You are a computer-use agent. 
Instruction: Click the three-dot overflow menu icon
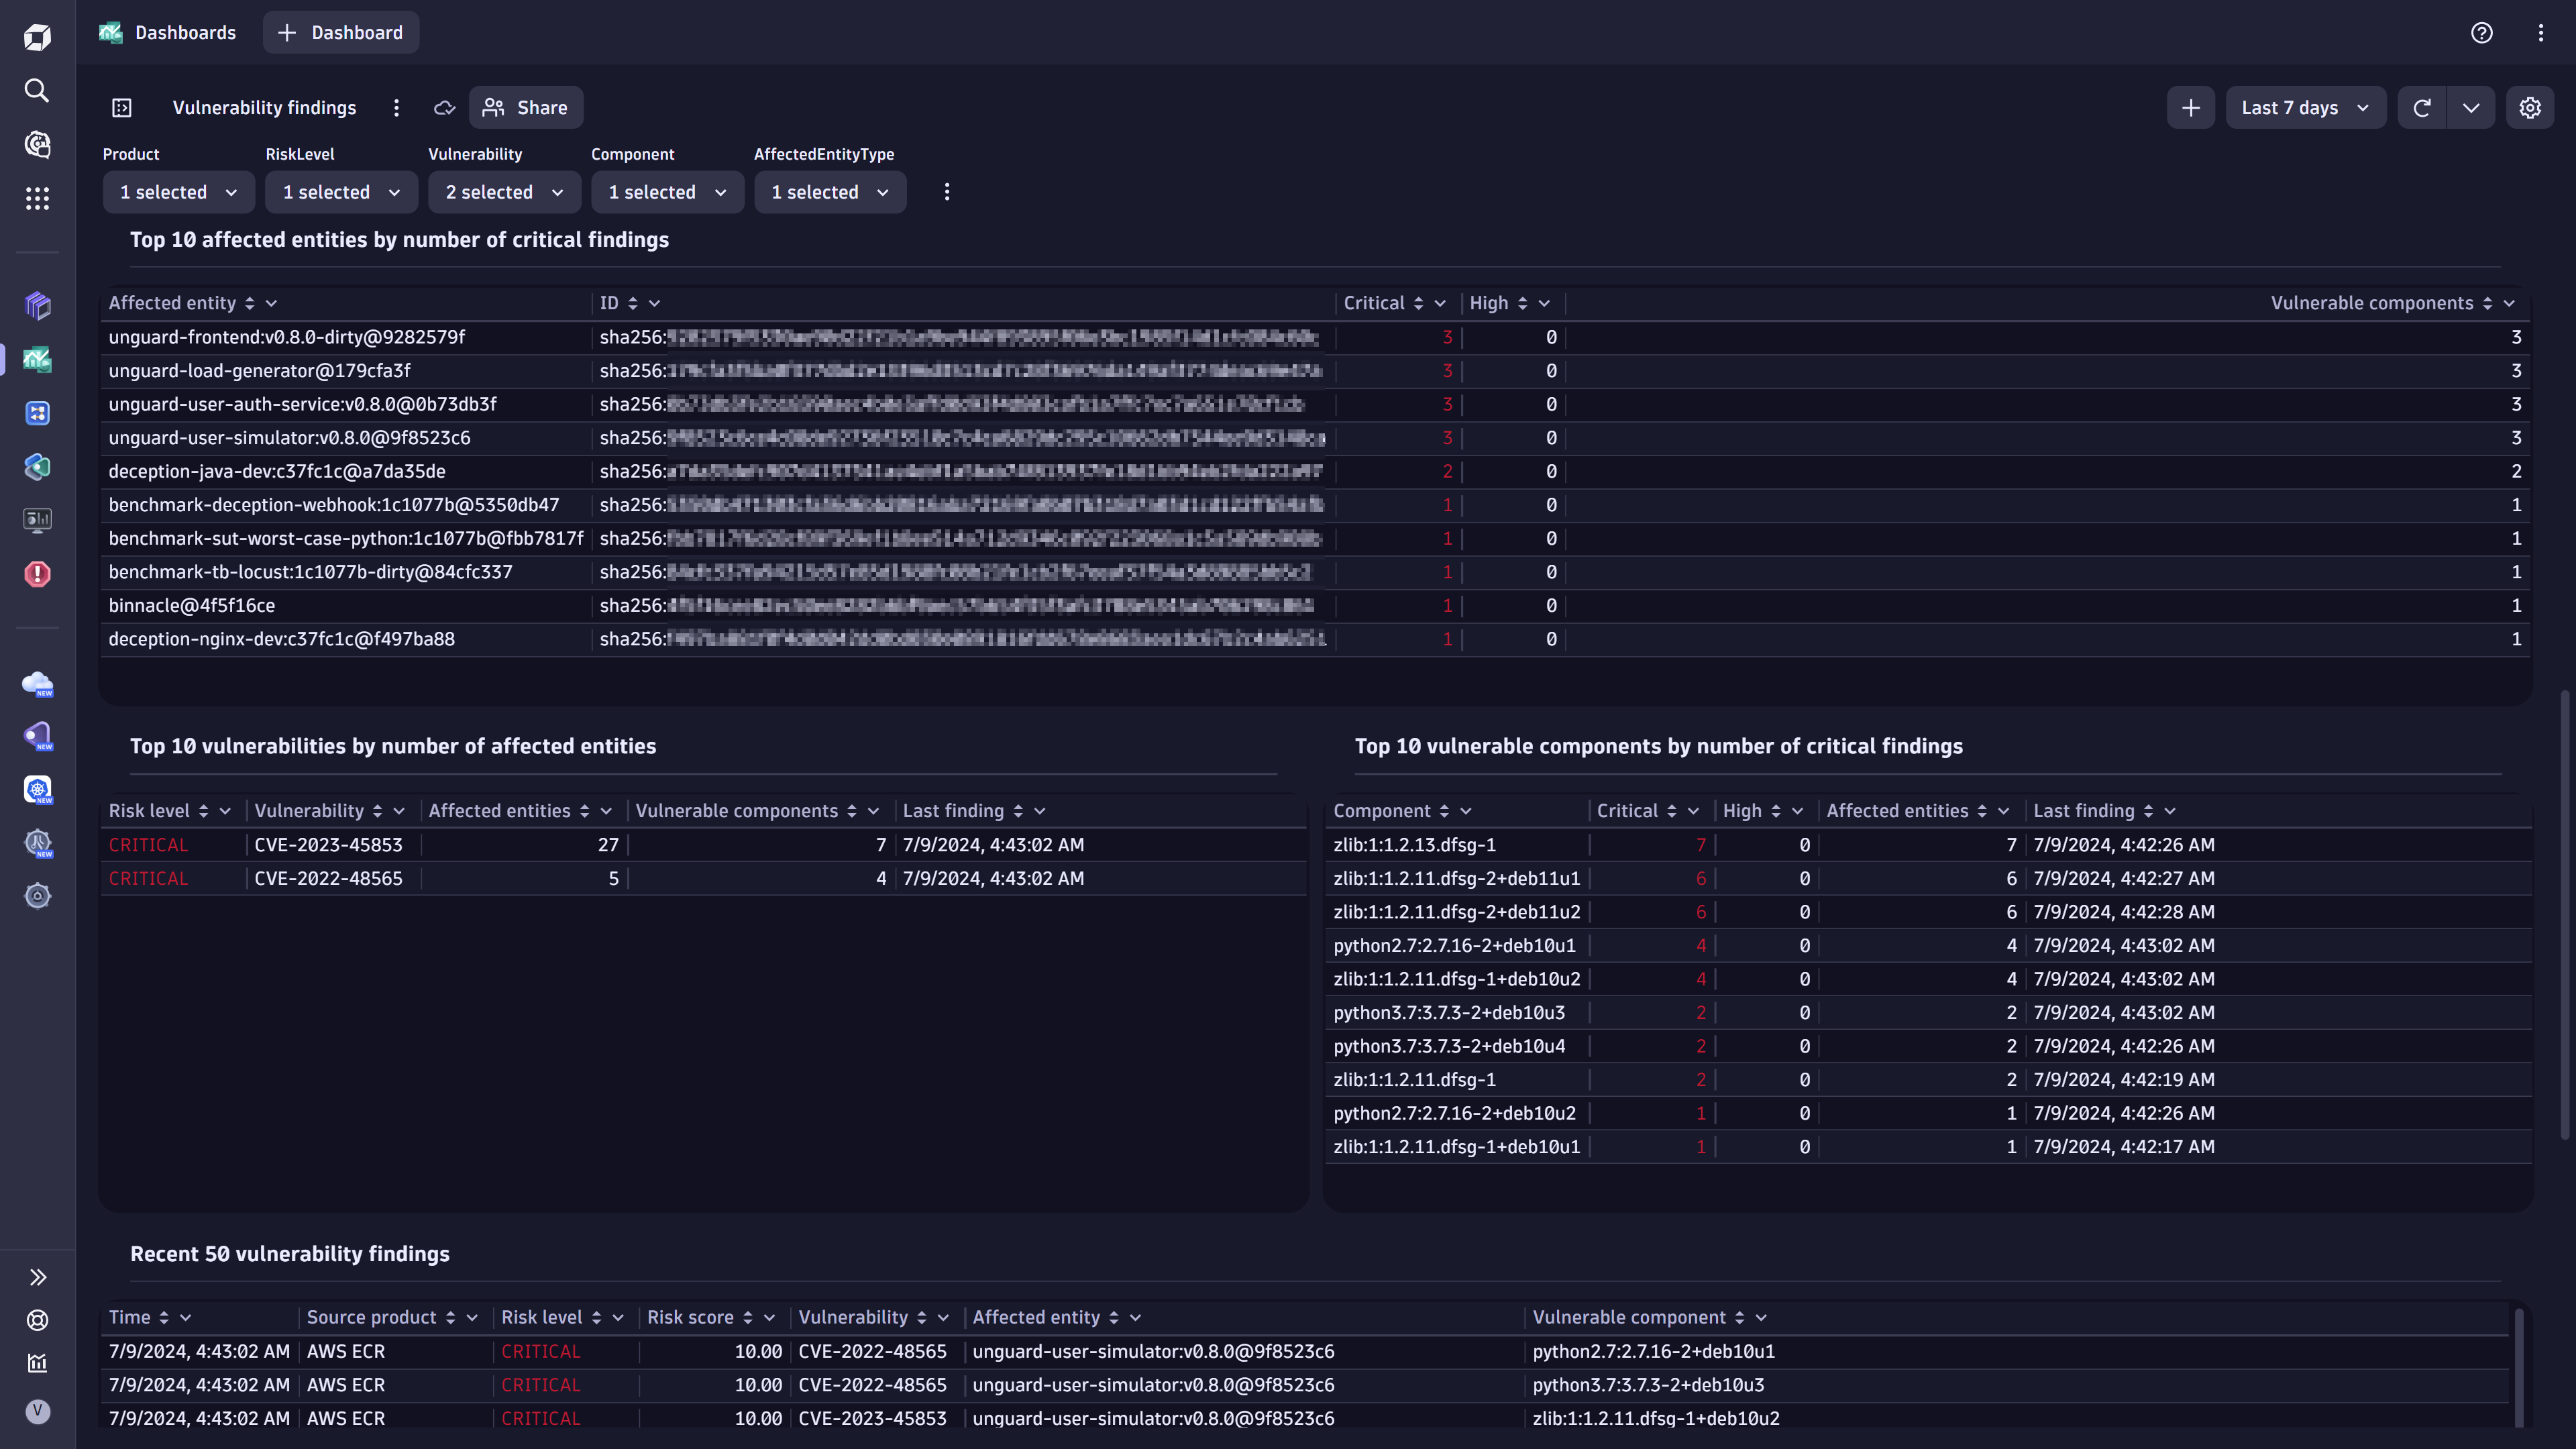point(396,108)
